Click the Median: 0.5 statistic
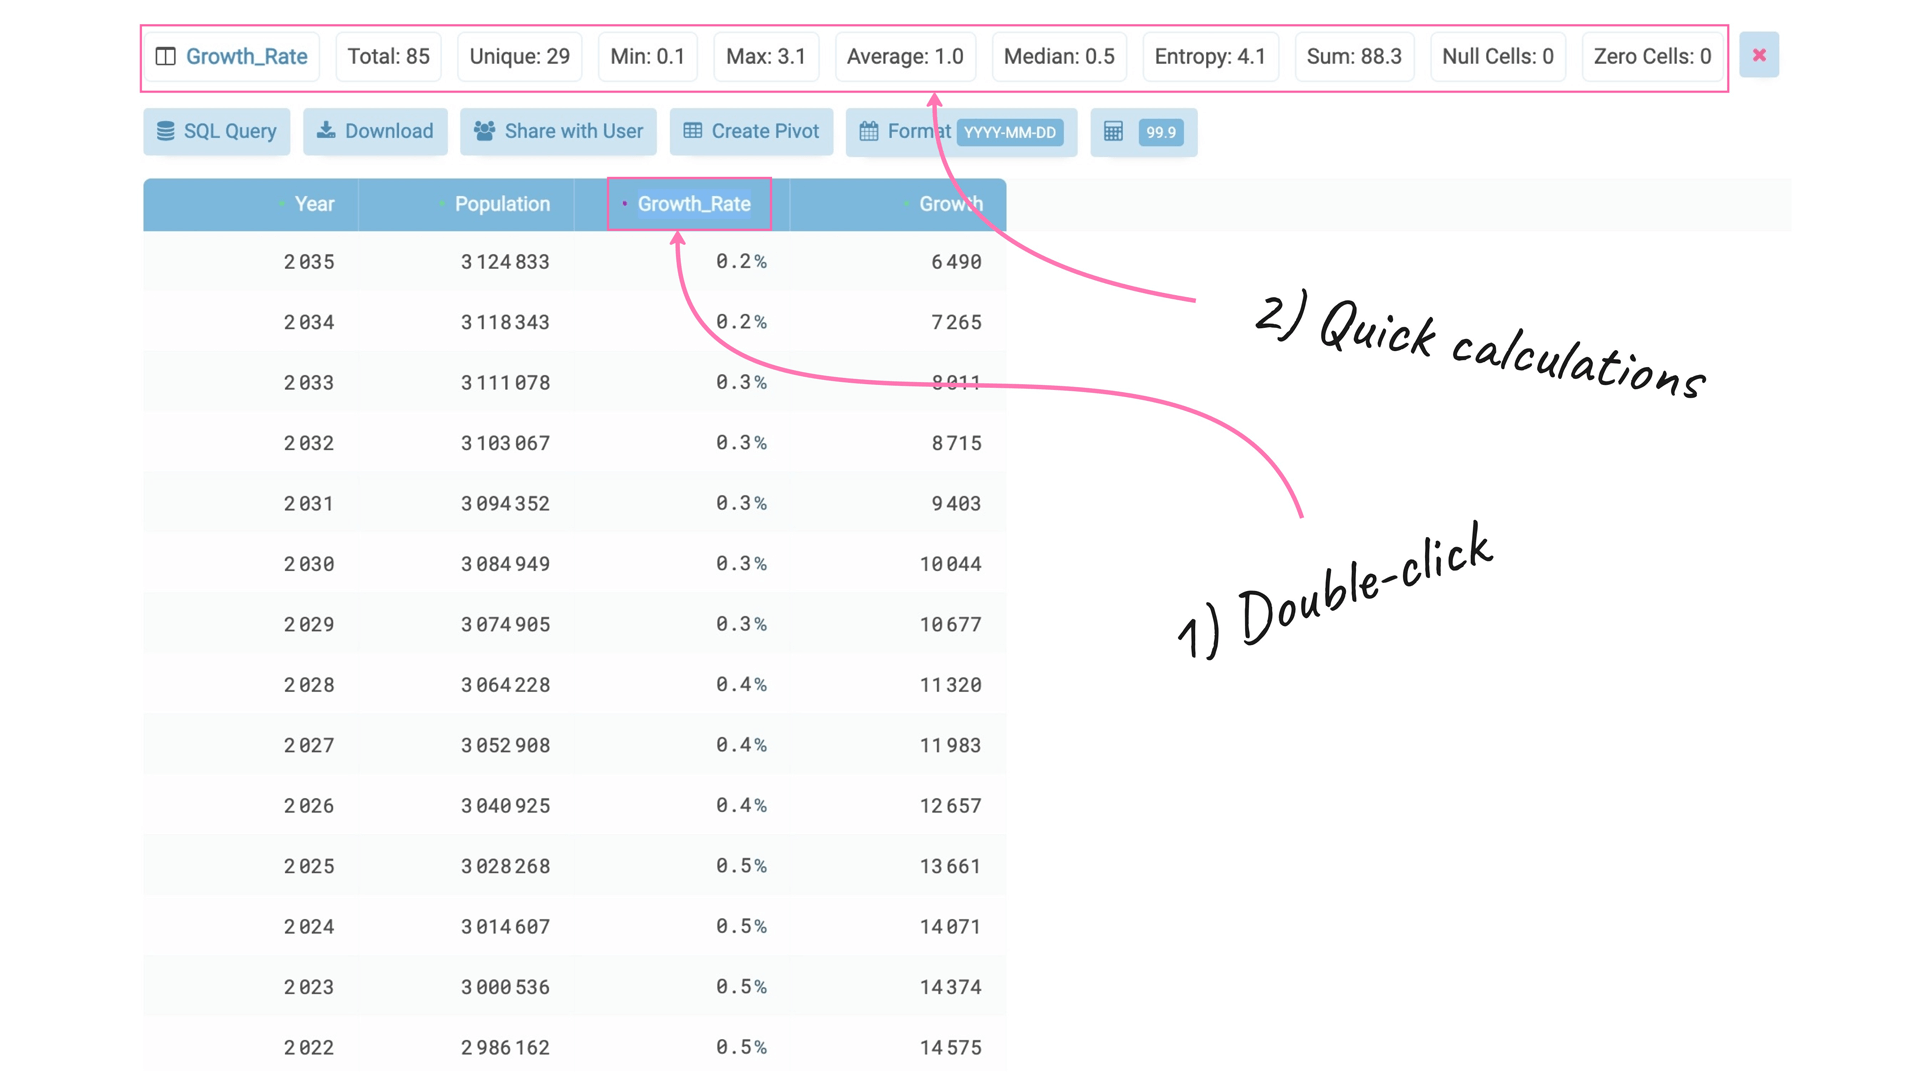Image resolution: width=1920 pixels, height=1080 pixels. point(1059,56)
